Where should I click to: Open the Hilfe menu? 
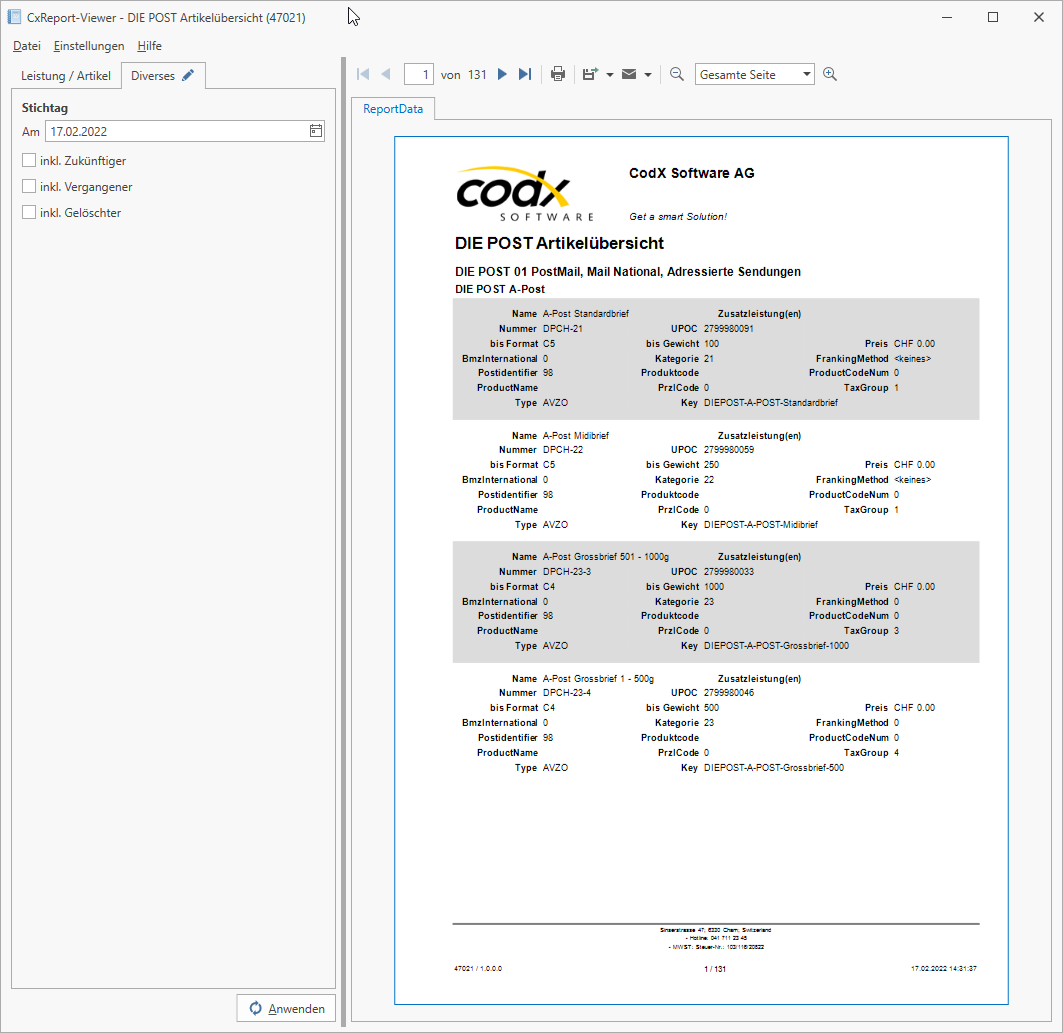tap(149, 45)
